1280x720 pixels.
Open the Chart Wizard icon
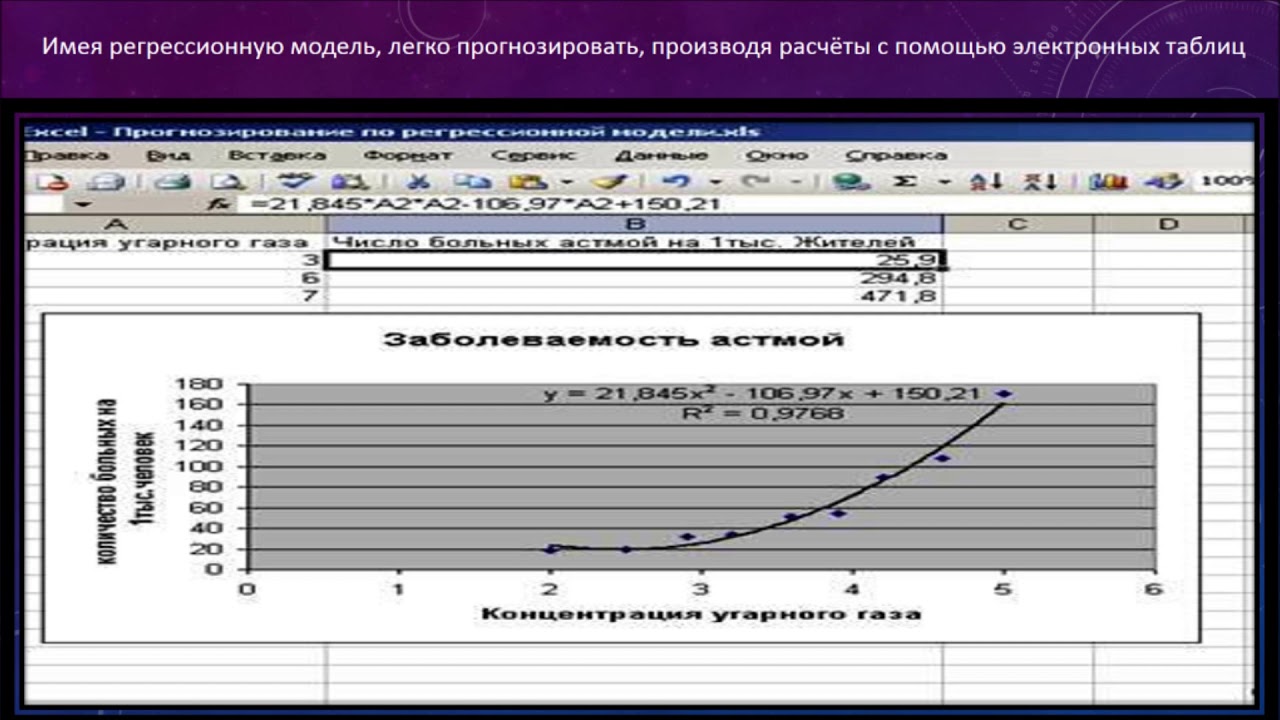[x=1108, y=182]
